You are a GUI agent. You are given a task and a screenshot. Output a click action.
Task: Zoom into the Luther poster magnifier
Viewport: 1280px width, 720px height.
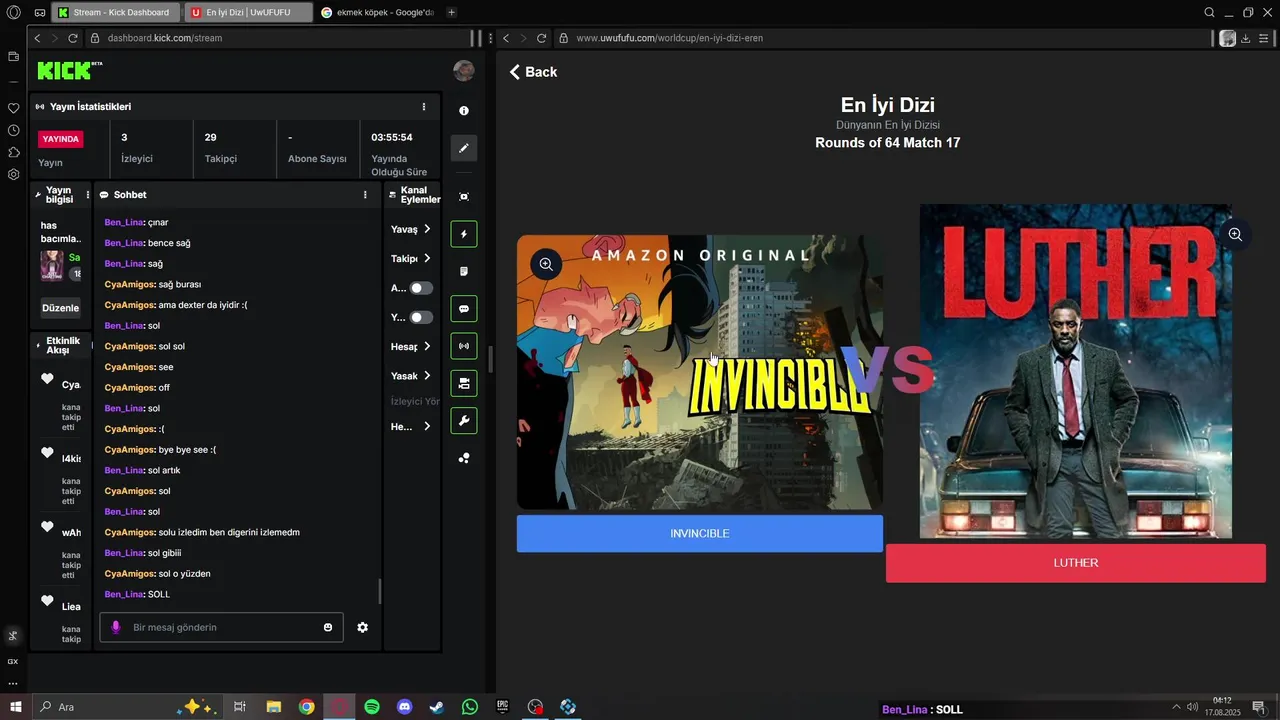(1235, 234)
